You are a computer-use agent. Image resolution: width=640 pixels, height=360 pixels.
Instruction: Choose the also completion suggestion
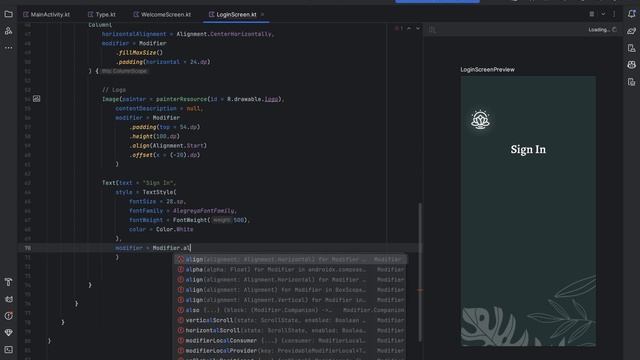[x=290, y=310]
